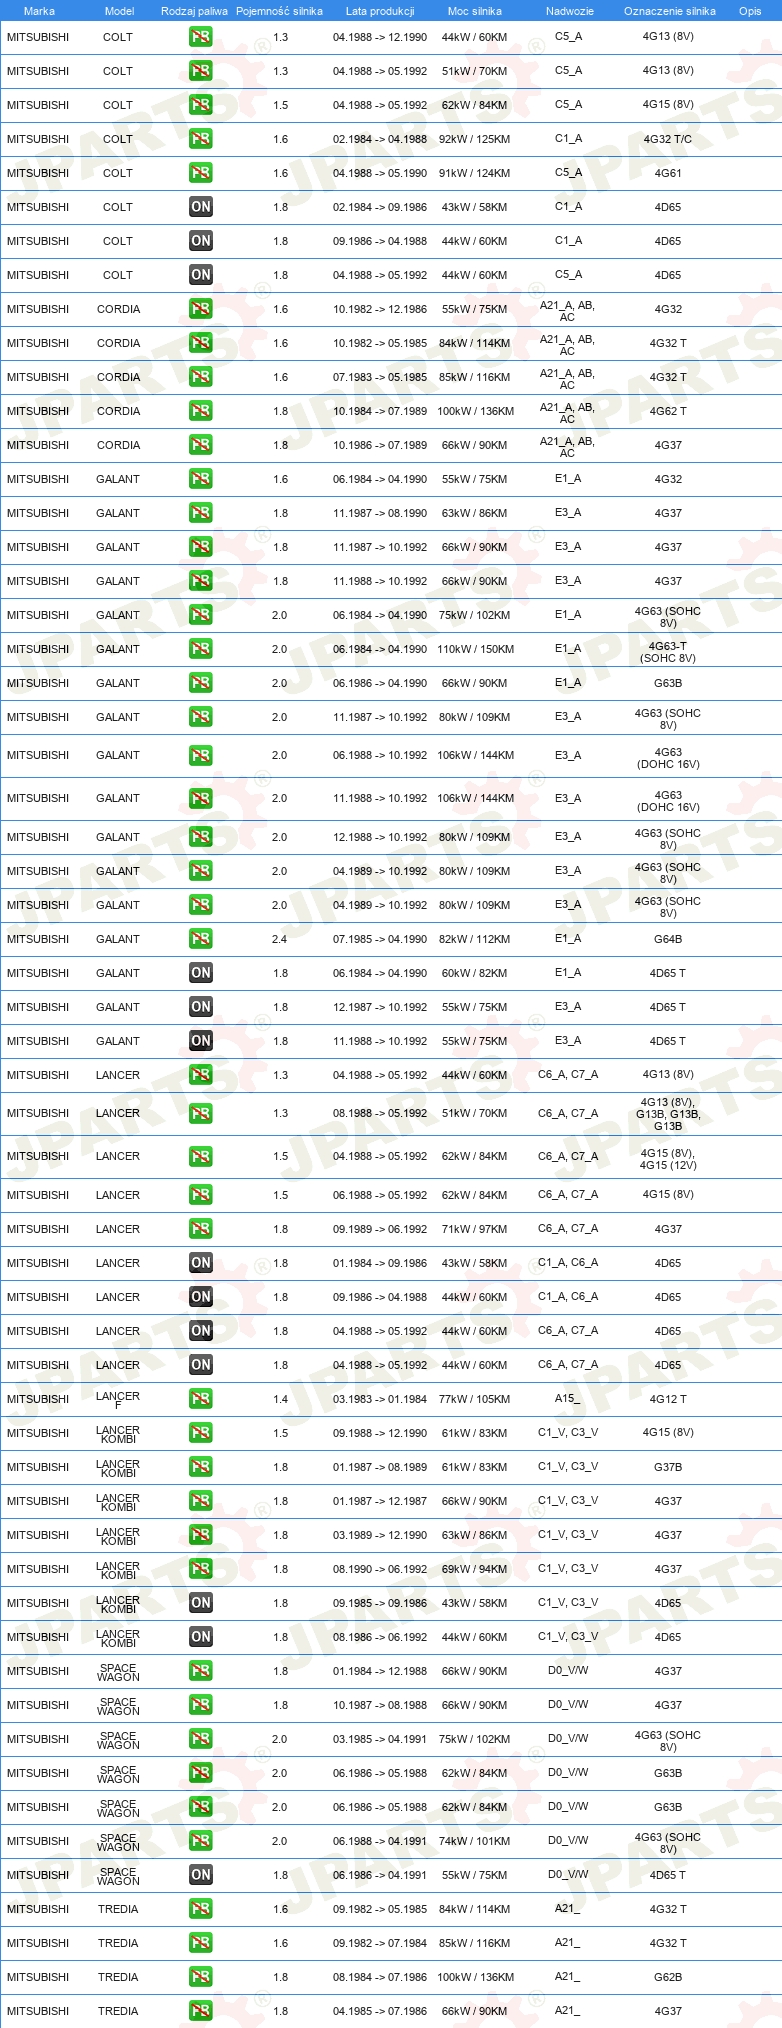Click the Rodzaj paliwa column header
The height and width of the screenshot is (2028, 782).
tap(194, 11)
